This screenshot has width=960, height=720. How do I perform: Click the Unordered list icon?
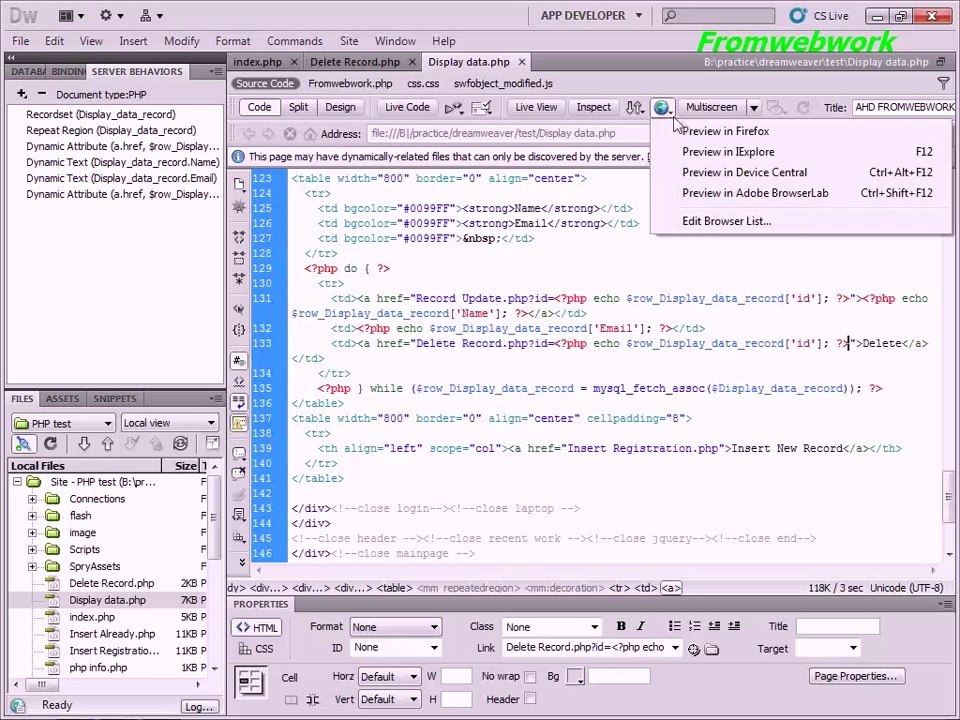[x=674, y=626]
